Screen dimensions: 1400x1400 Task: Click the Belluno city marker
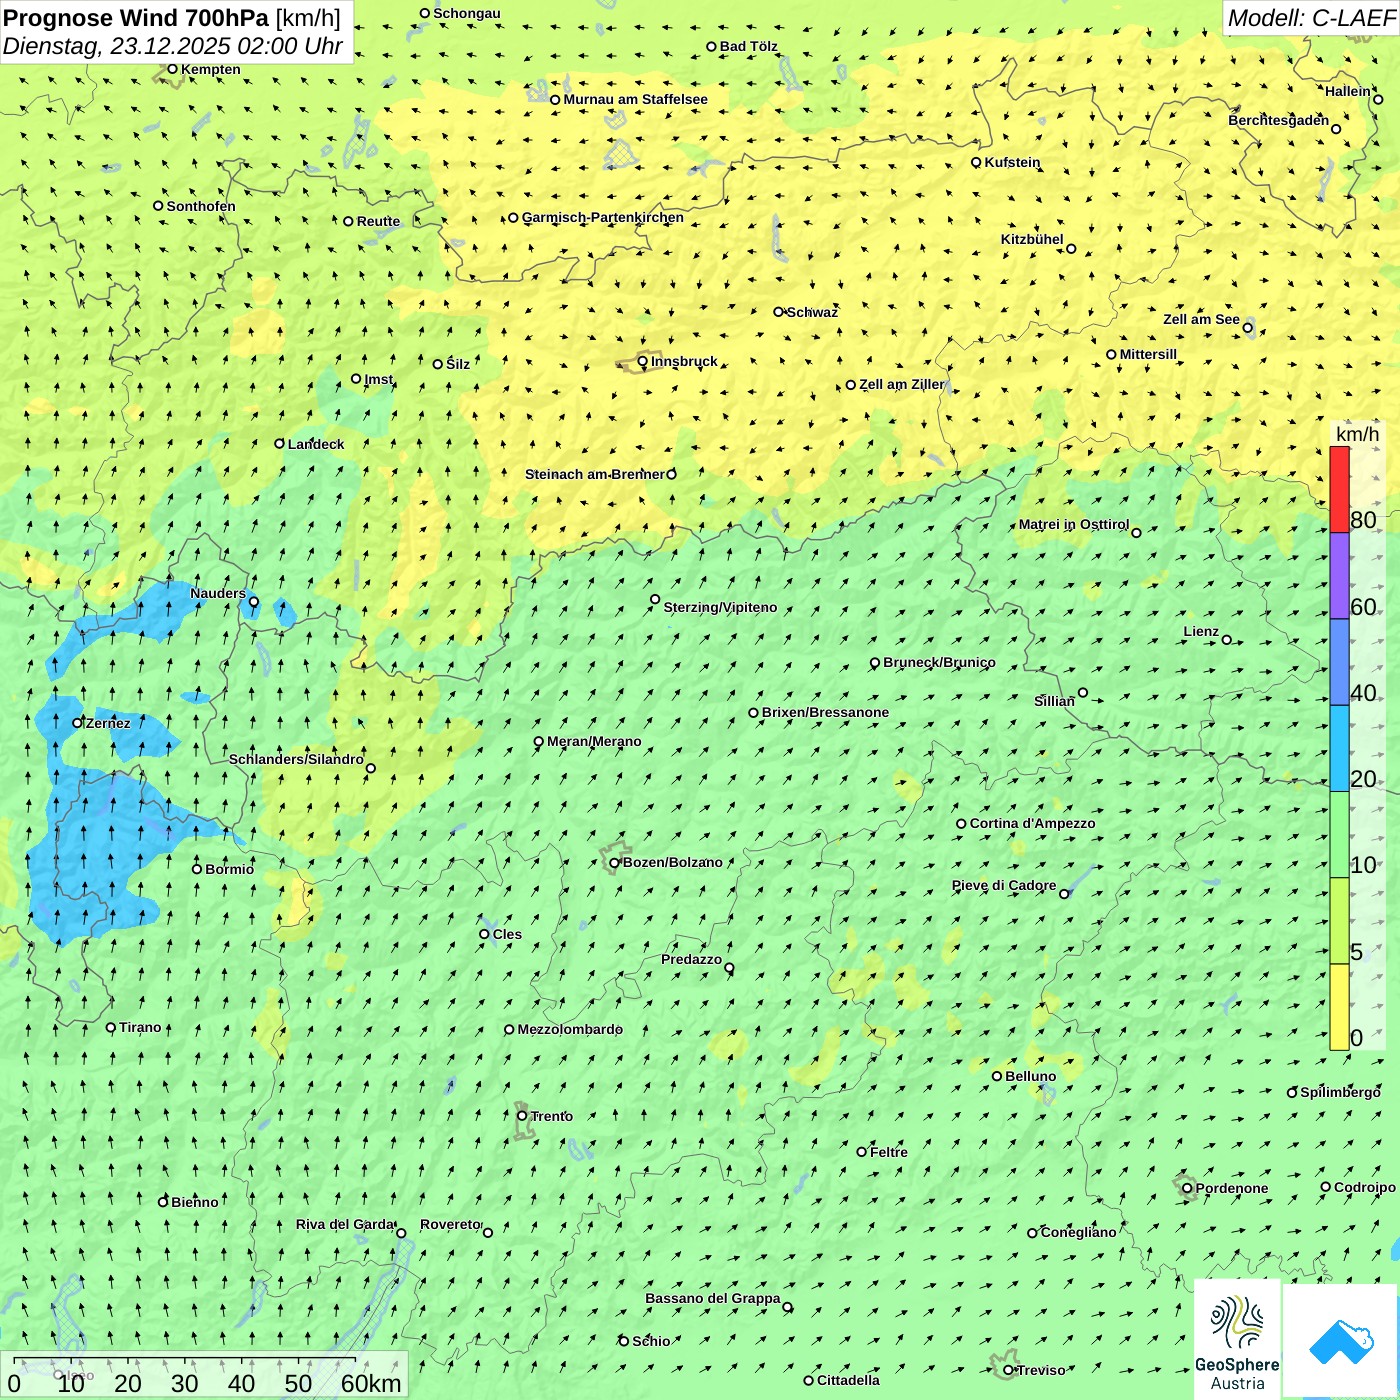click(x=997, y=1076)
